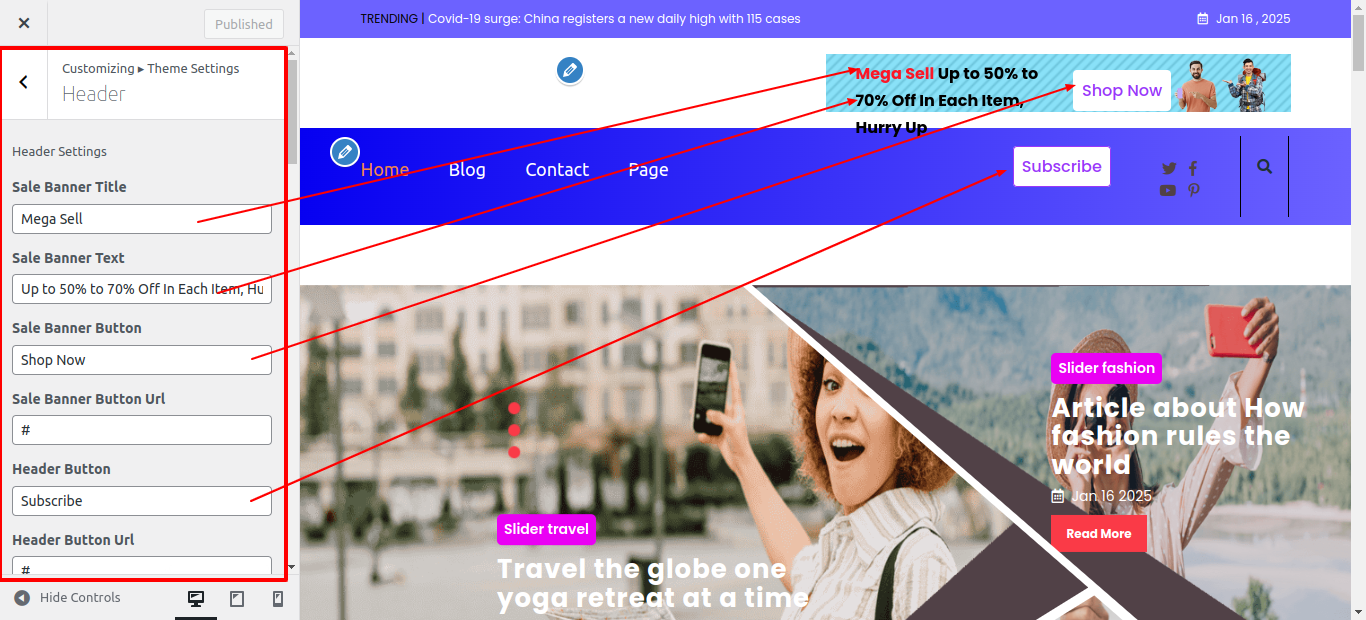The height and width of the screenshot is (620, 1366).
Task: Click the Sale Banner Title input field
Action: (142, 219)
